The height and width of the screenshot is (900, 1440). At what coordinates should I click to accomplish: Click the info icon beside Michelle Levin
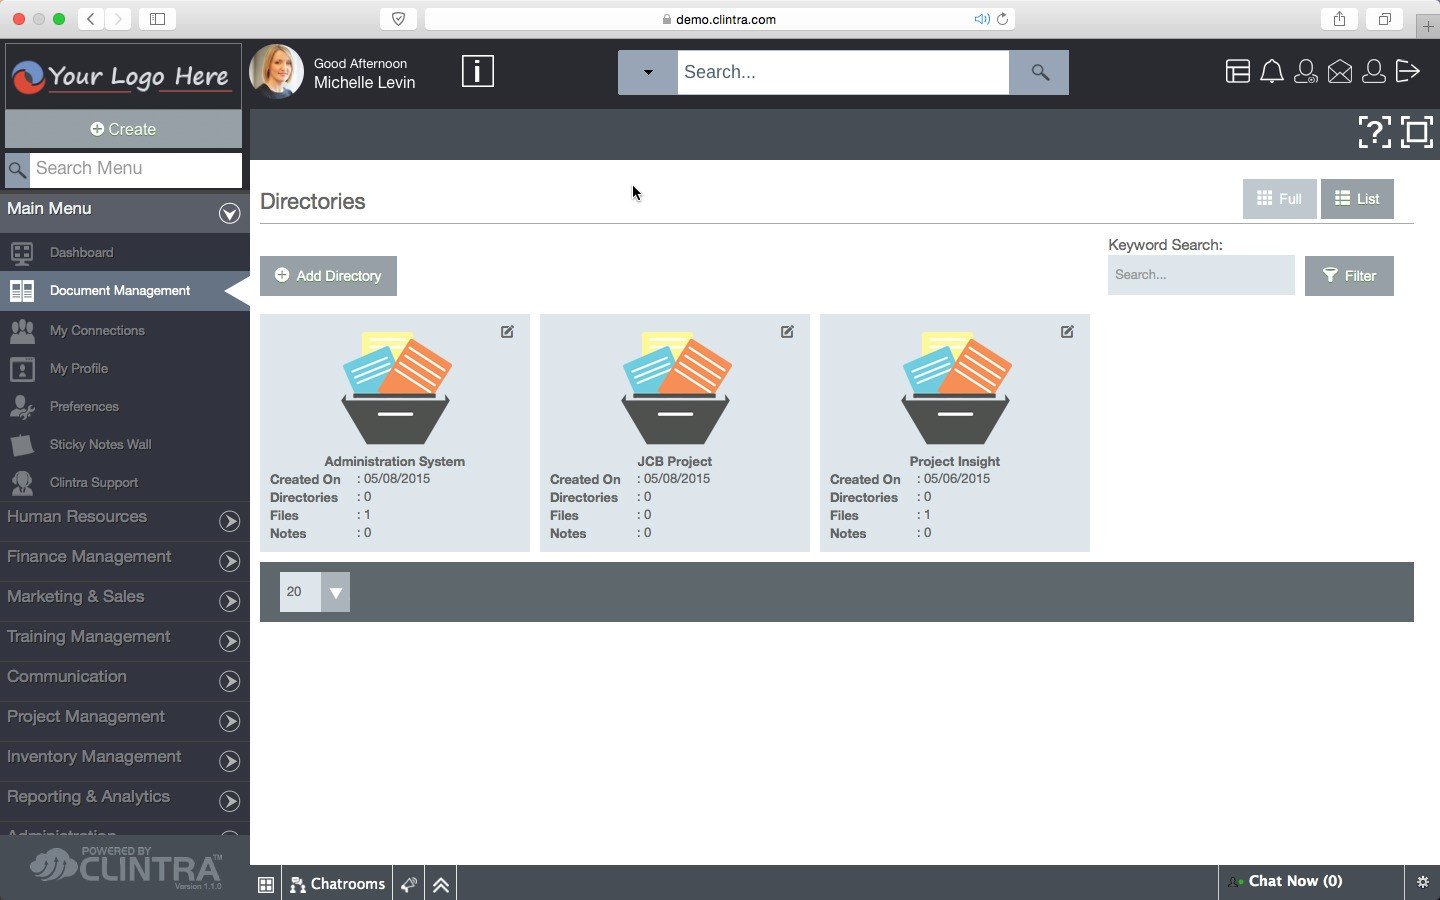coord(477,71)
